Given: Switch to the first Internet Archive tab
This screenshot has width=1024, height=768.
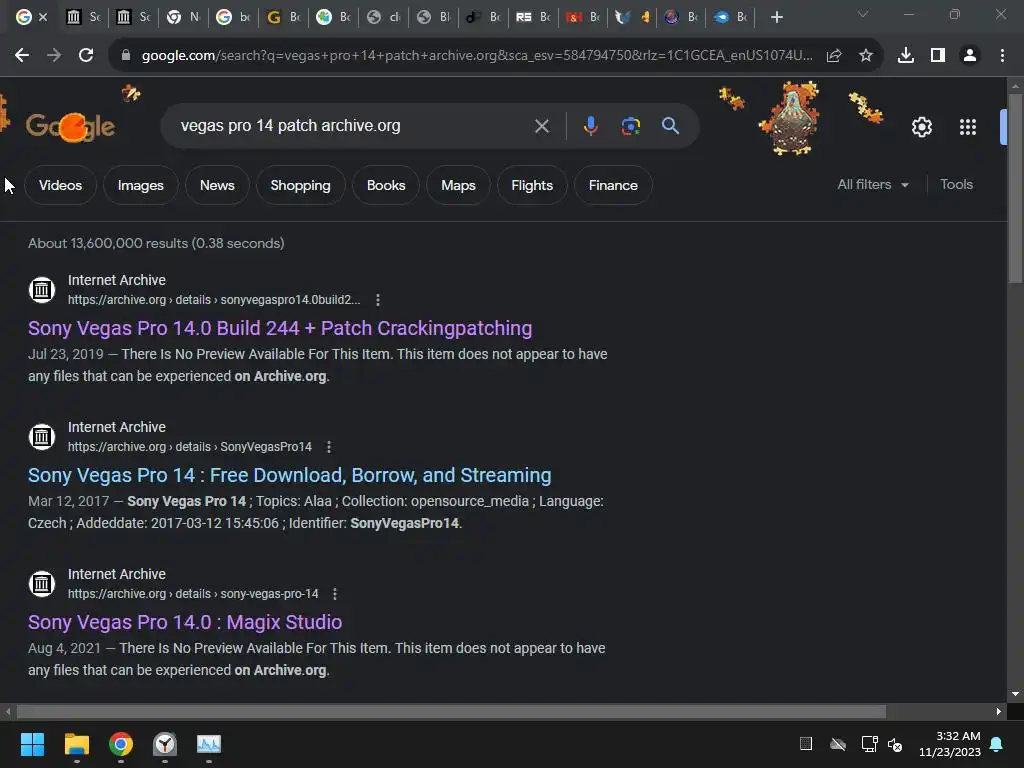Looking at the screenshot, I should 82,18.
